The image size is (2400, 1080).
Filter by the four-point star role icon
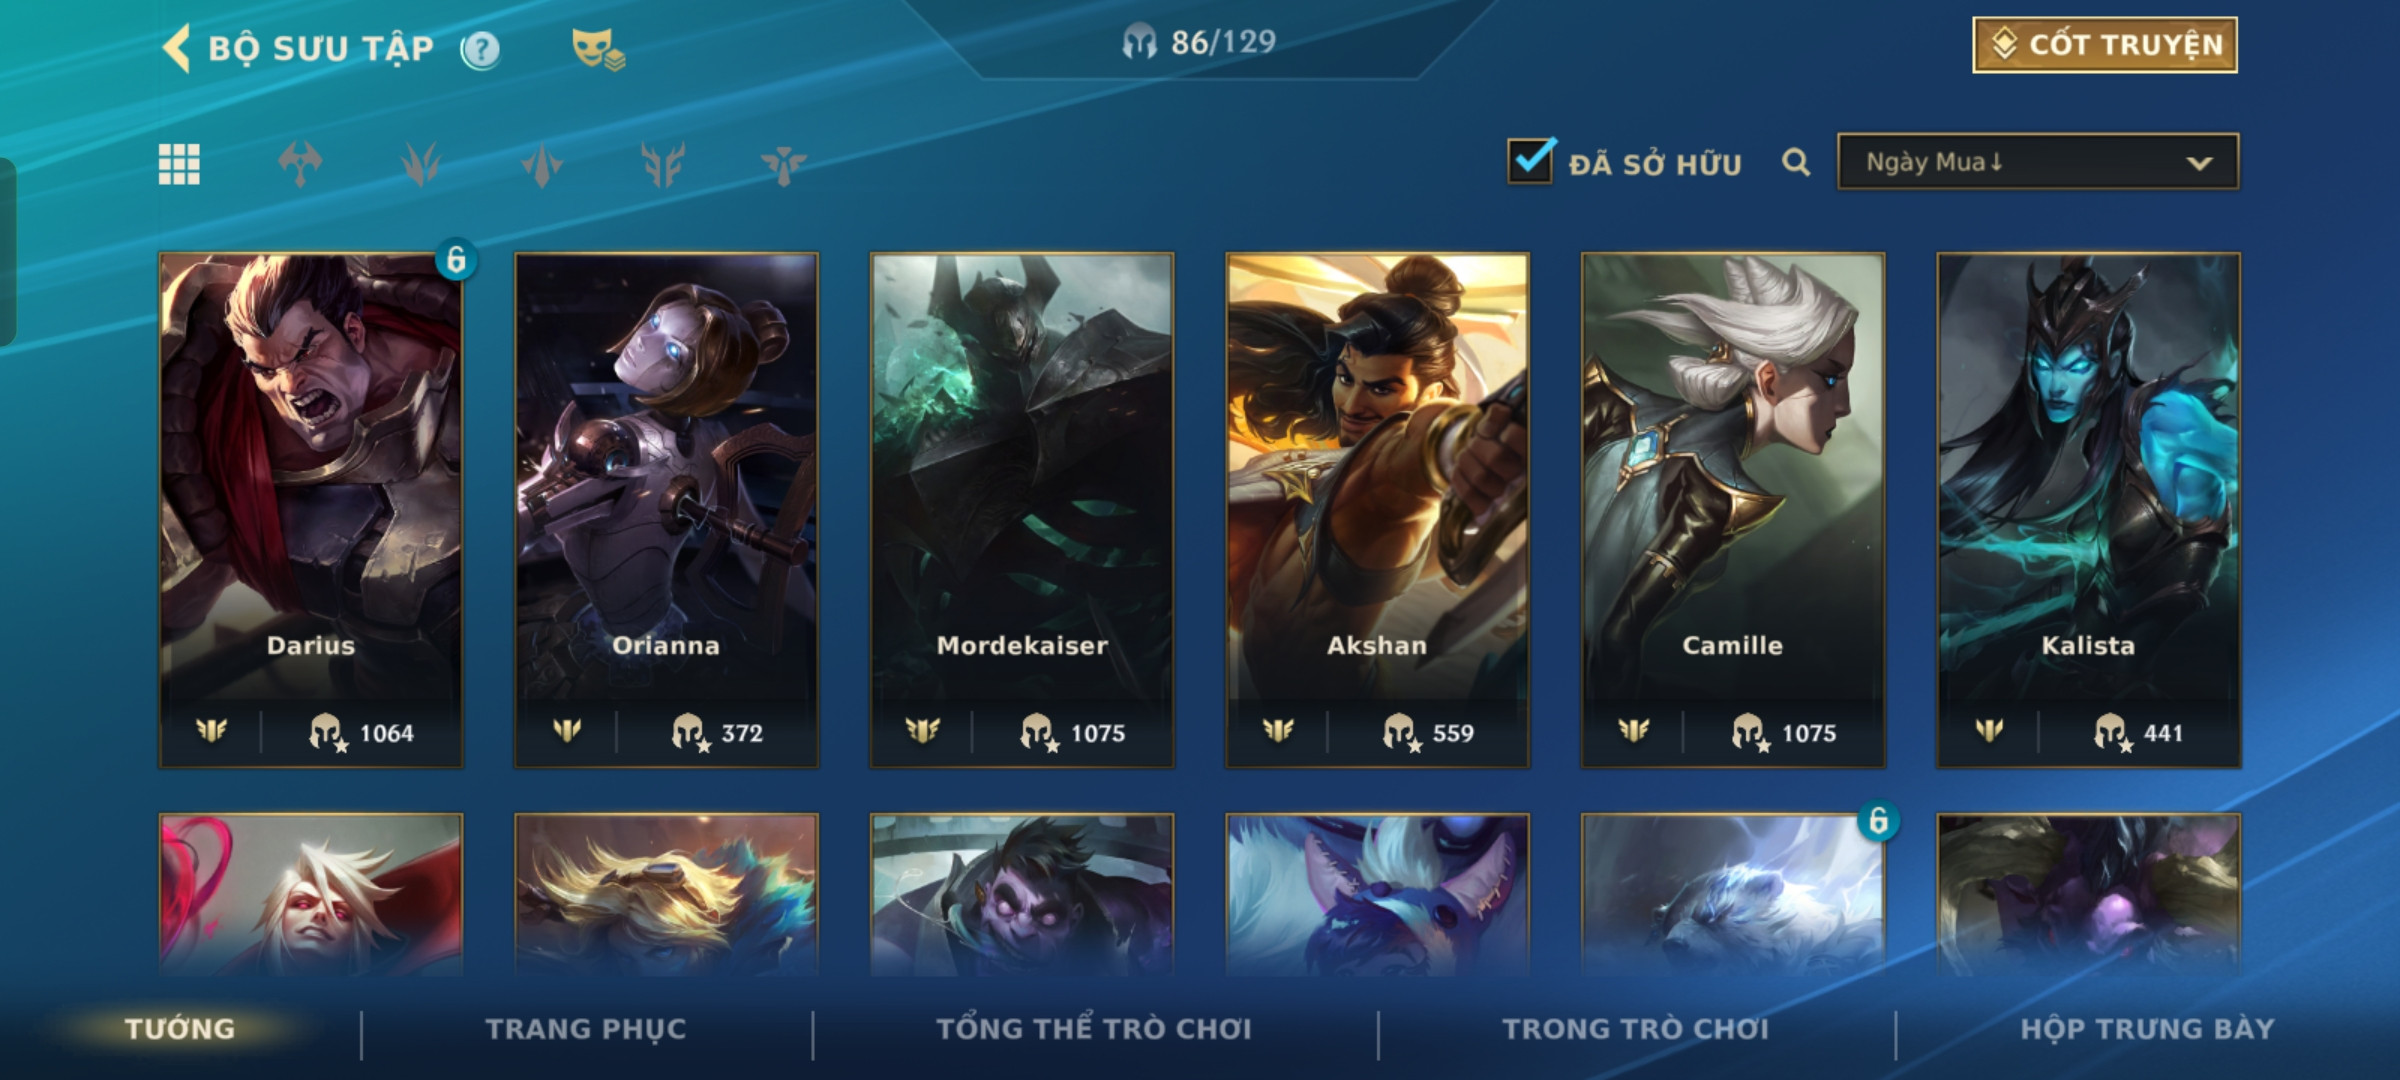(542, 164)
